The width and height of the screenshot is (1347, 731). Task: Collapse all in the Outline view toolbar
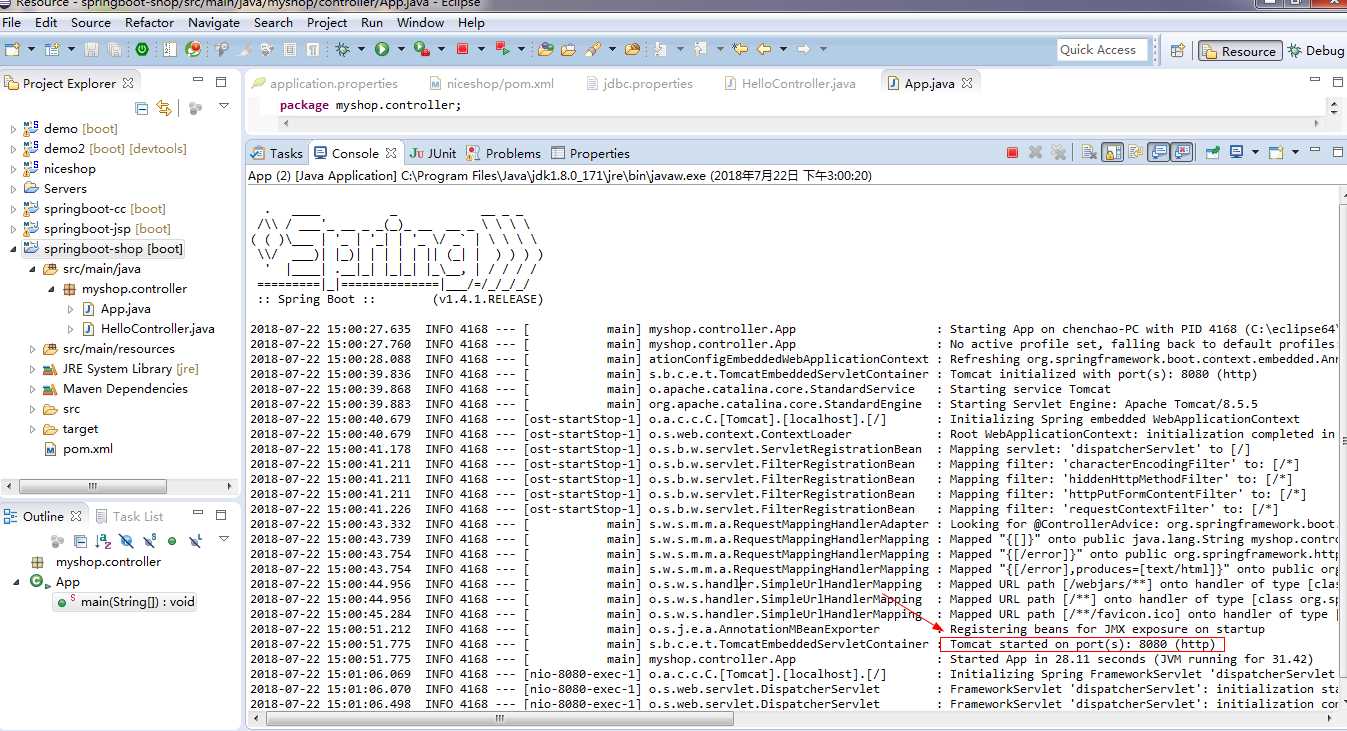pyautogui.click(x=81, y=541)
